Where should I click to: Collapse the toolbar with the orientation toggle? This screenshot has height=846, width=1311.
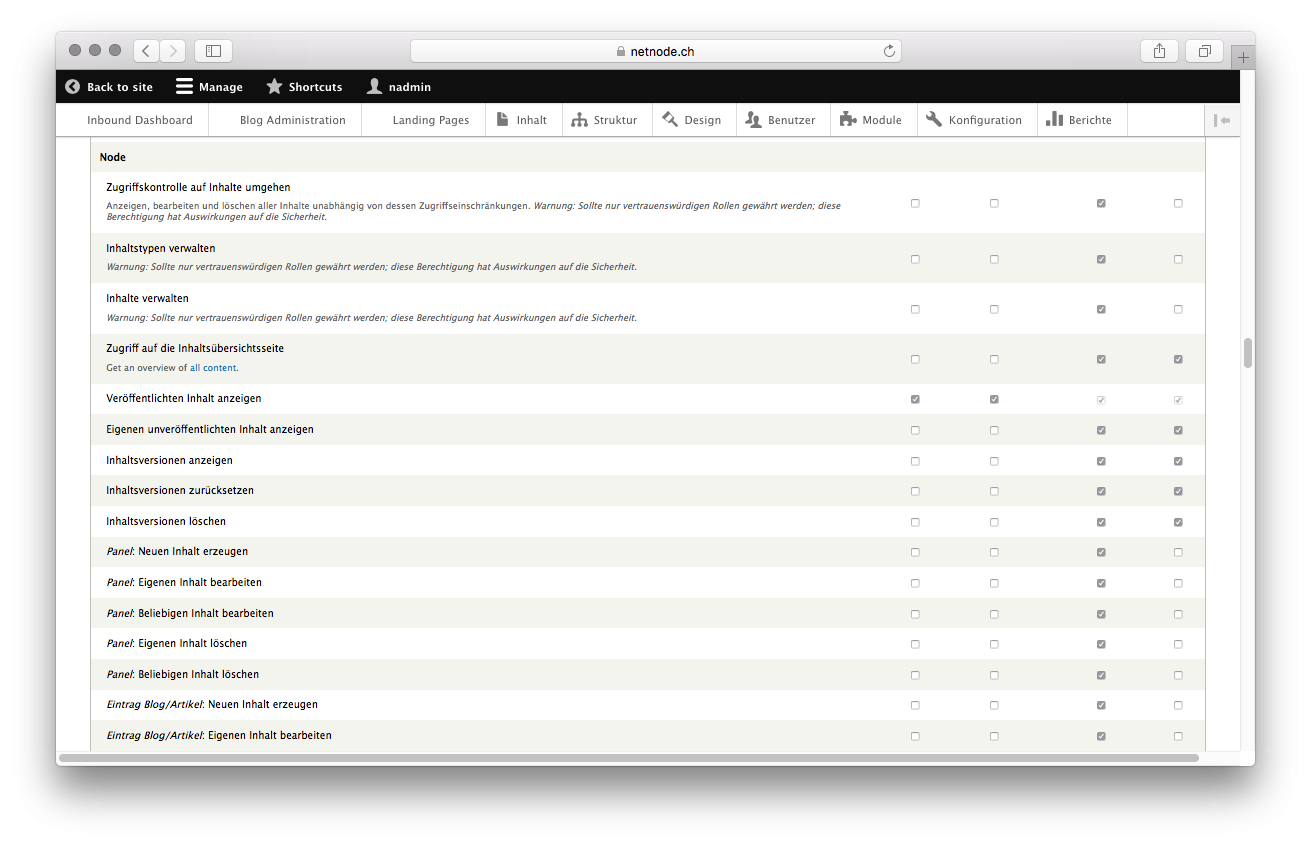click(x=1221, y=120)
